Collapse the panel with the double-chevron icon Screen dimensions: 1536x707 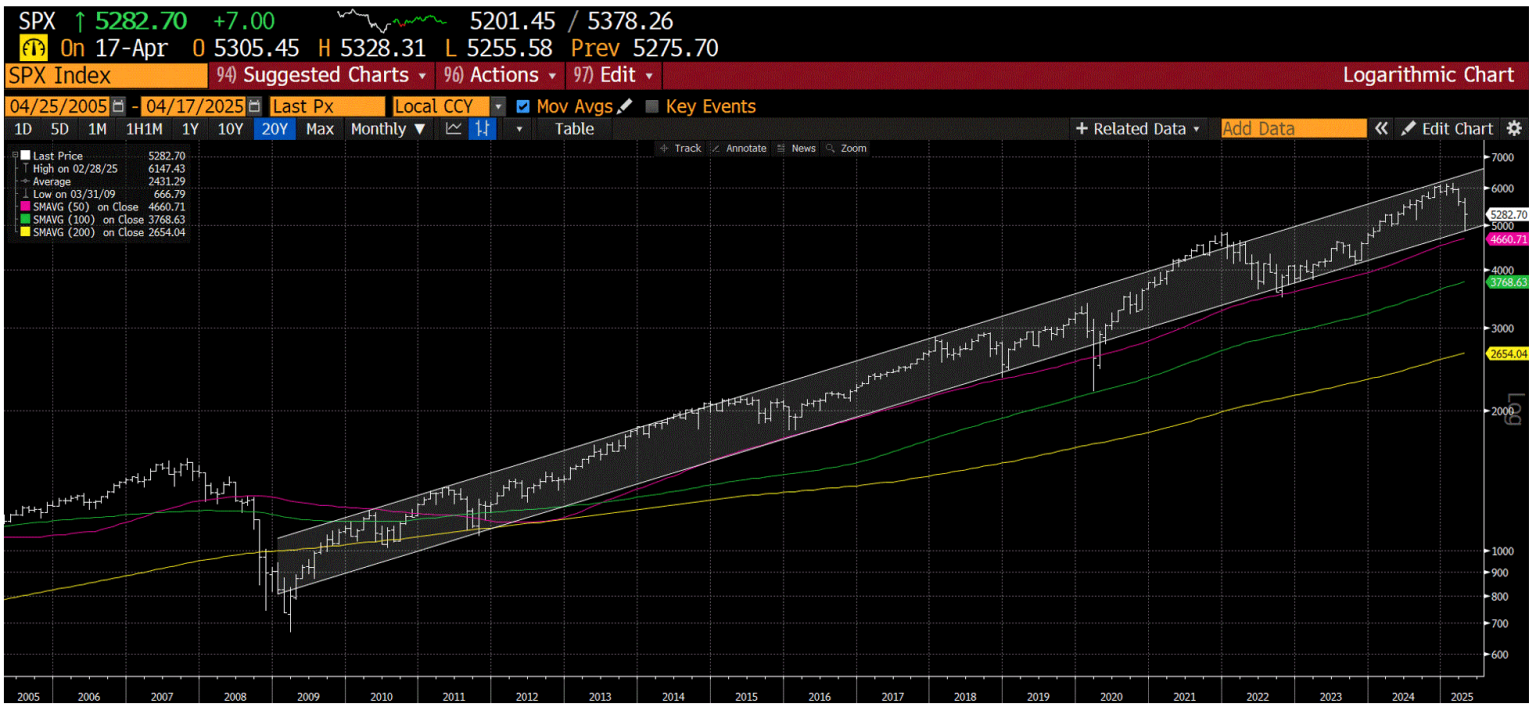[x=1382, y=128]
